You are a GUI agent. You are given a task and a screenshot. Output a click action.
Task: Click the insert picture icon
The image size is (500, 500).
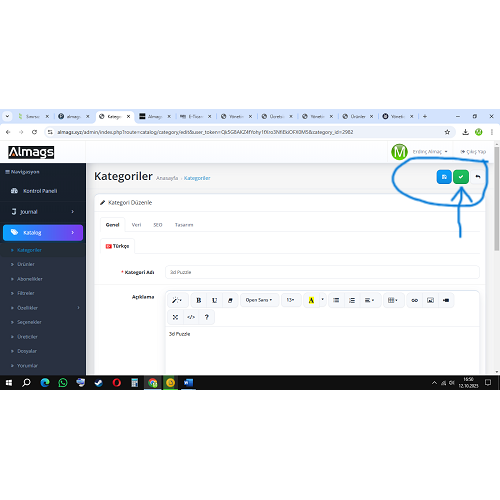point(430,300)
